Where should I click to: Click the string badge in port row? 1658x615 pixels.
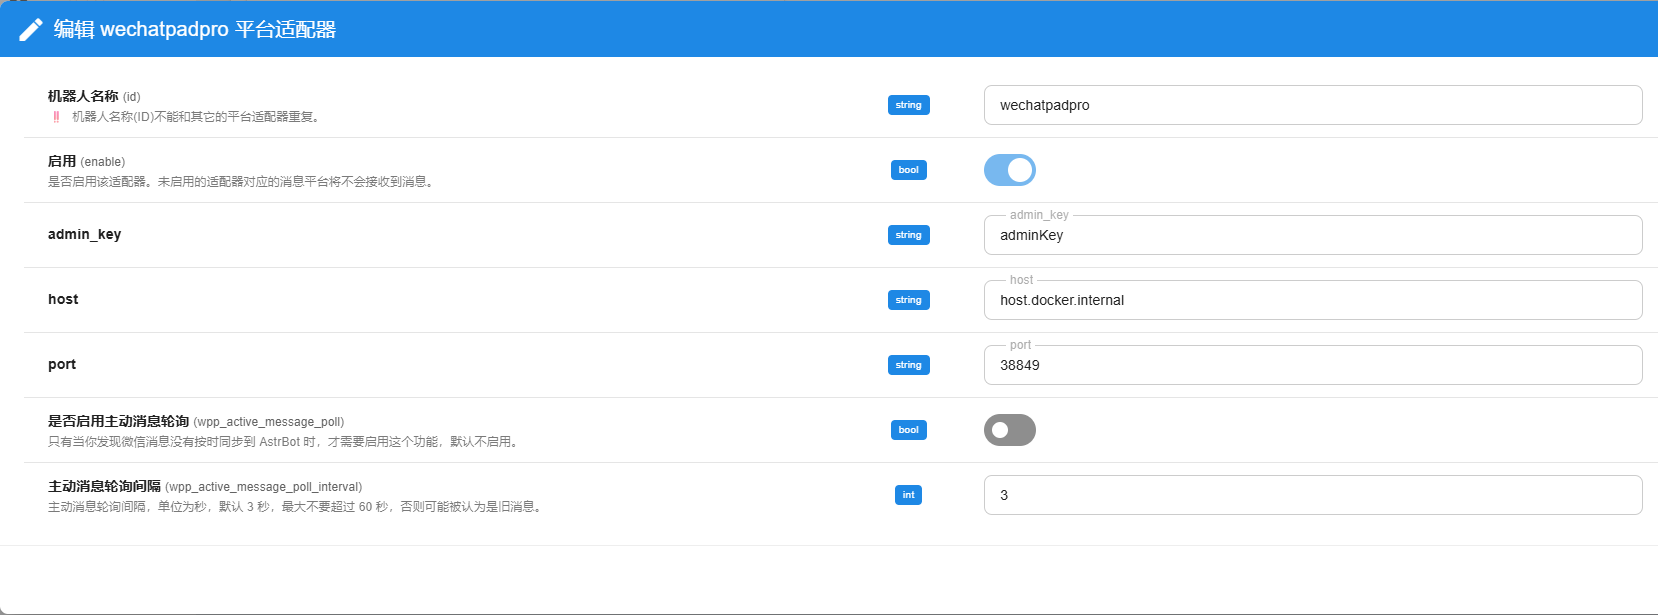point(909,365)
